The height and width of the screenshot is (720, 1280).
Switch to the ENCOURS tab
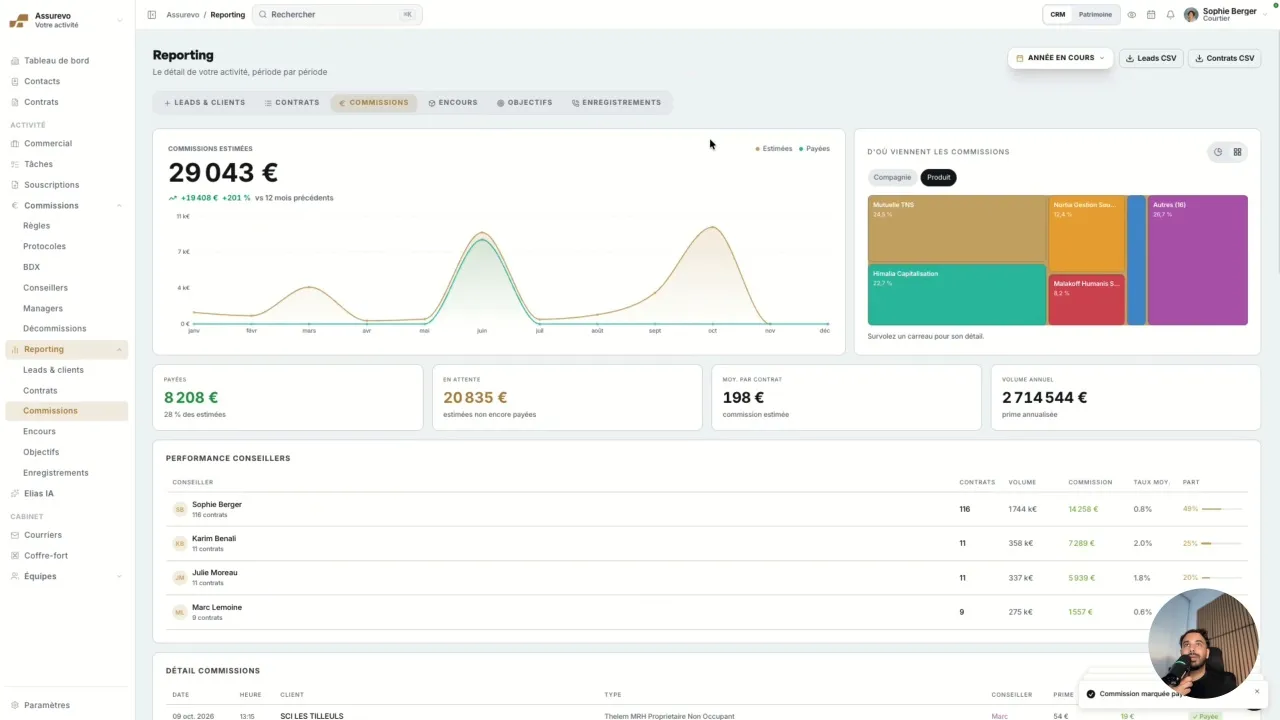[453, 103]
